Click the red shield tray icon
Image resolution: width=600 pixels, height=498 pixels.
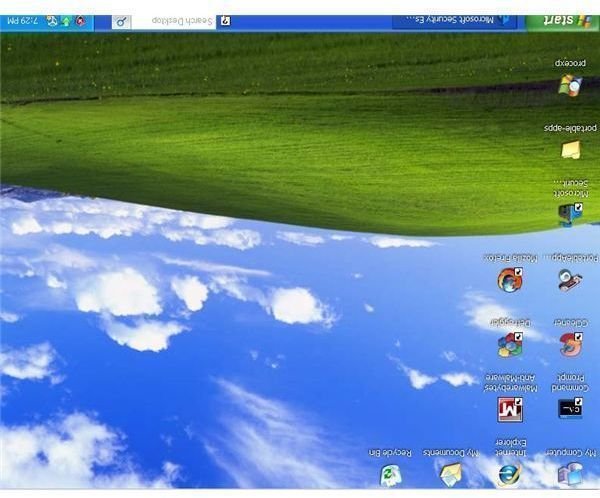80,21
